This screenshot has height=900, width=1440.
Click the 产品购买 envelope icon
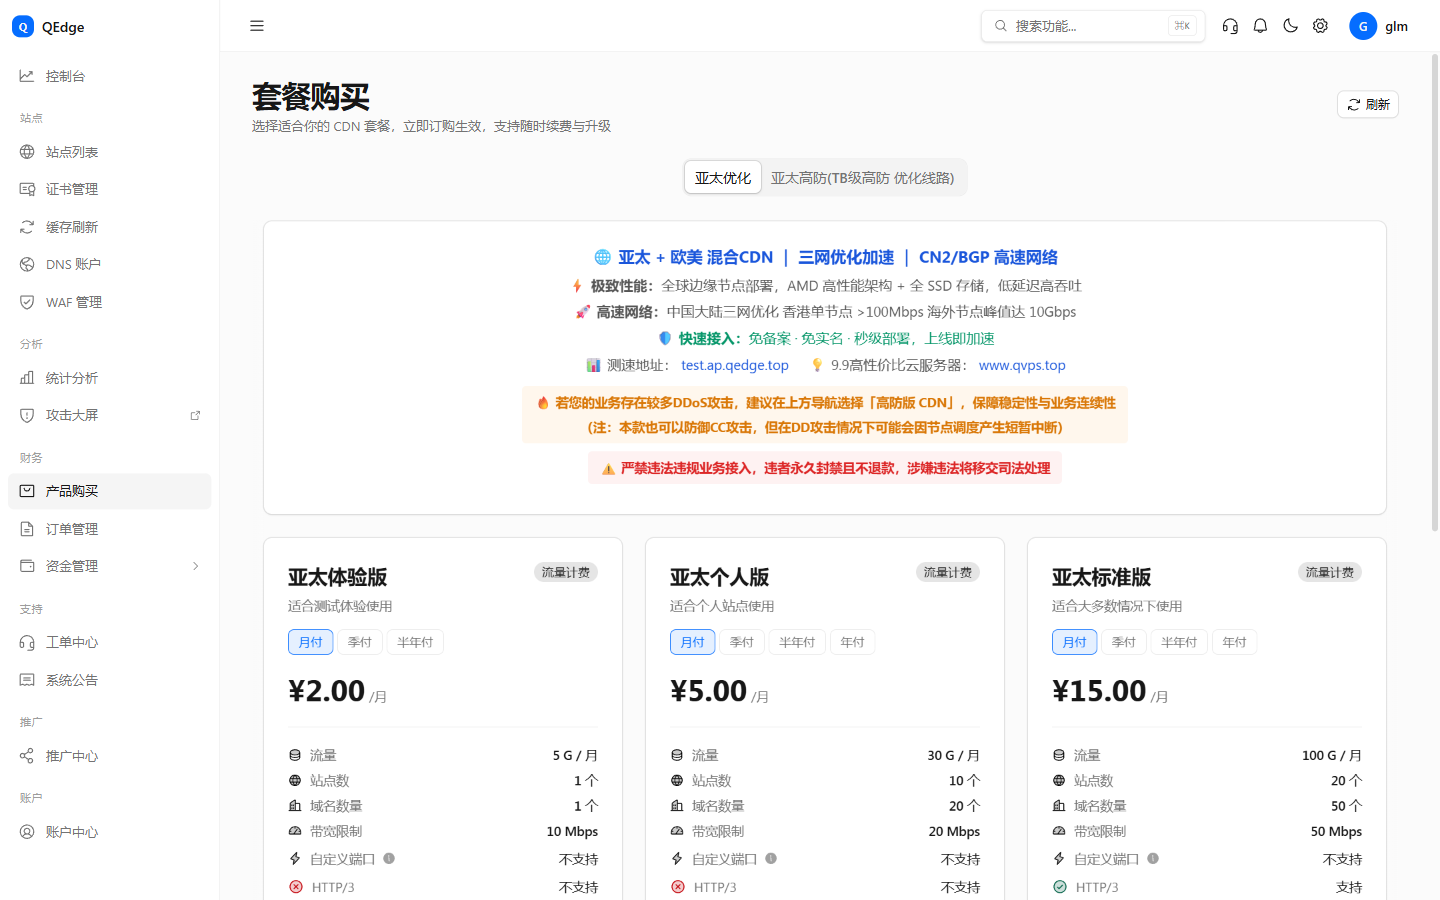tap(27, 491)
